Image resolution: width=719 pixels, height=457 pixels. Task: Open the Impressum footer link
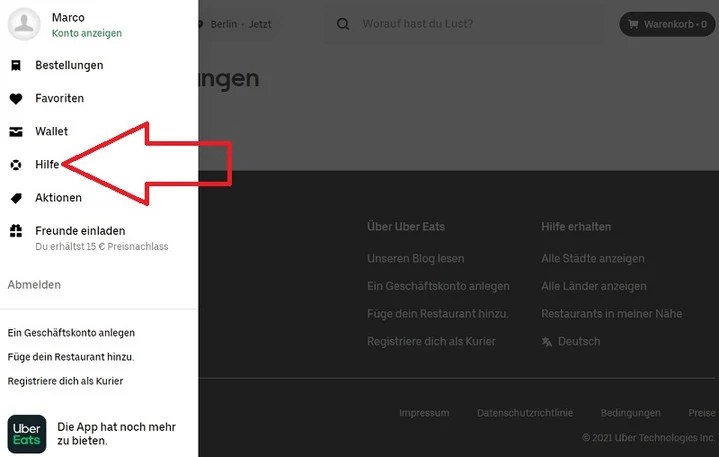(x=424, y=413)
